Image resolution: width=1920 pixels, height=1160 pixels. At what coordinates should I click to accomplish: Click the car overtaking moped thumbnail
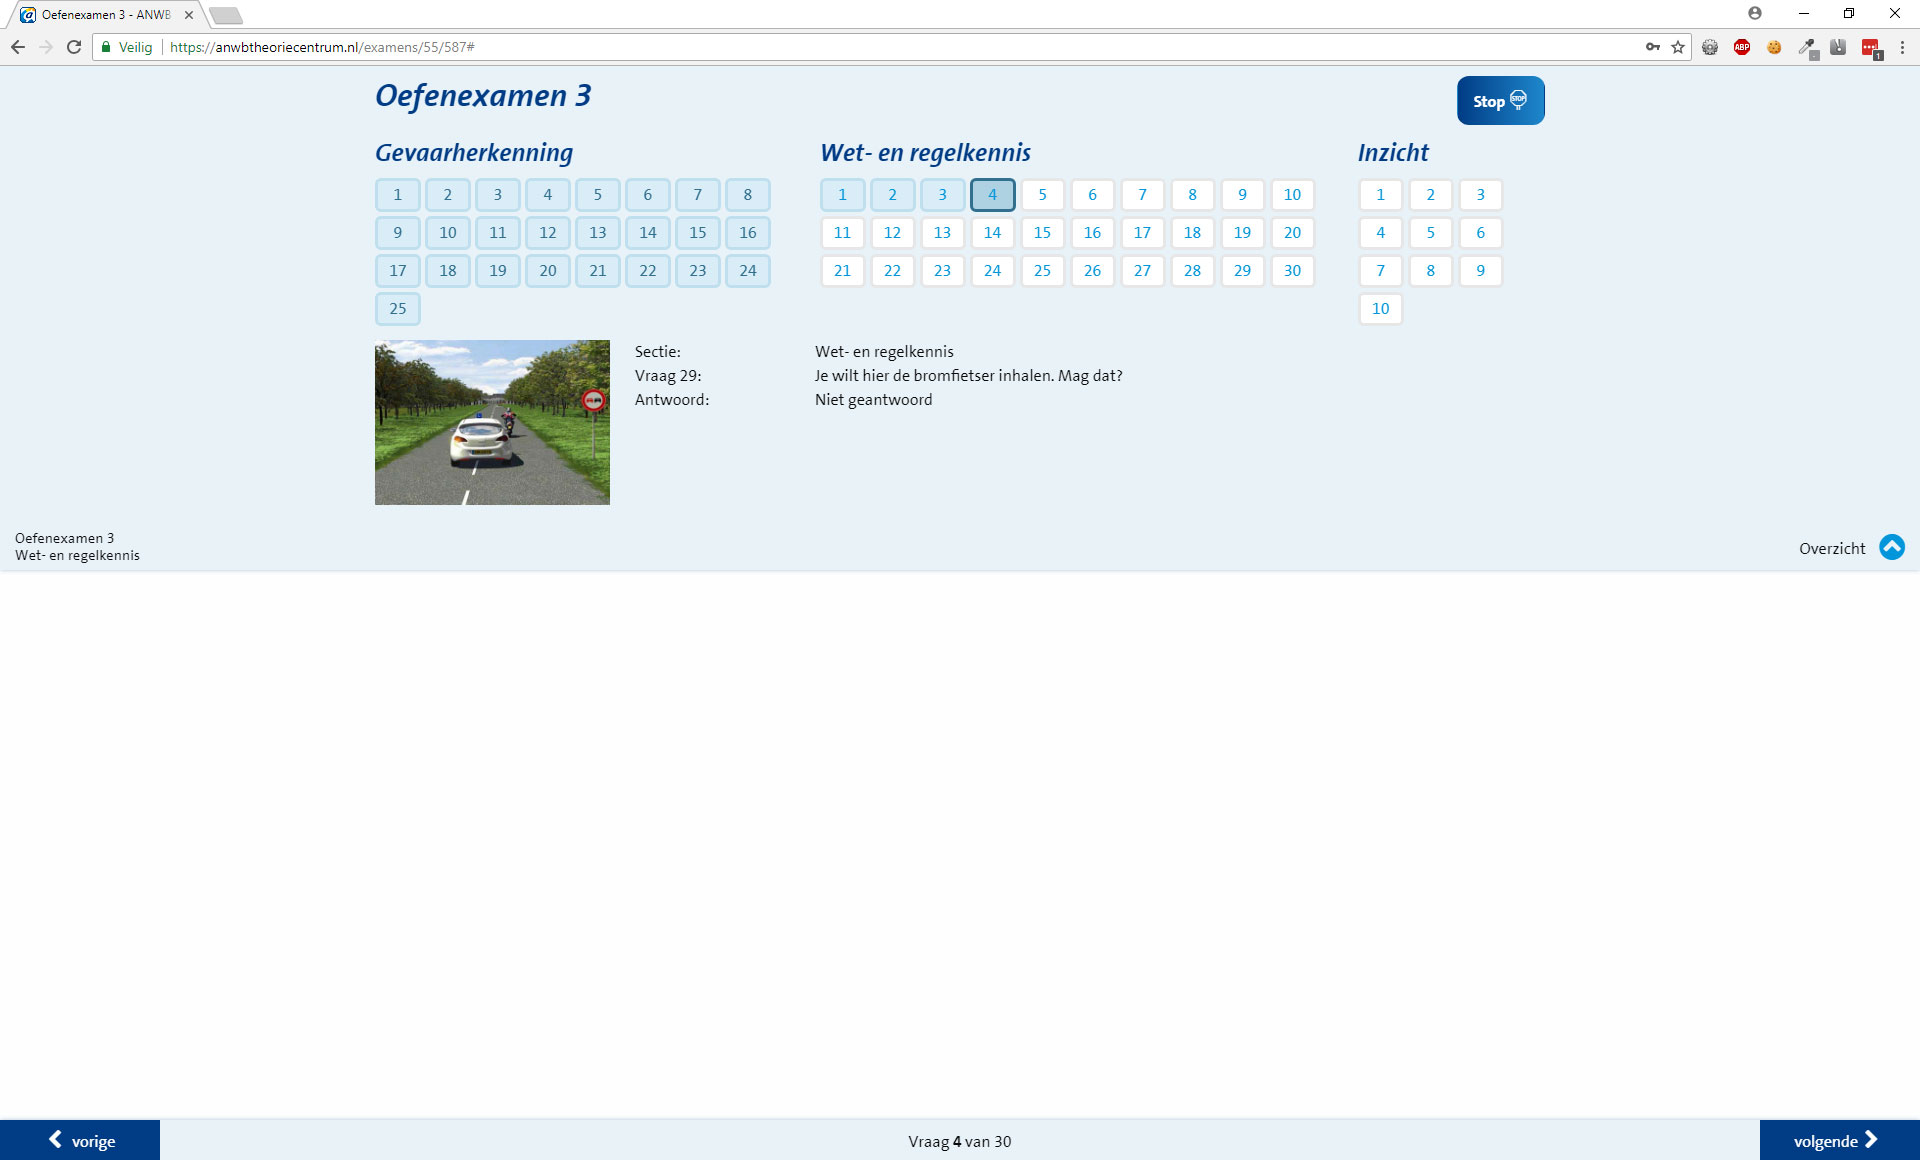coord(492,422)
